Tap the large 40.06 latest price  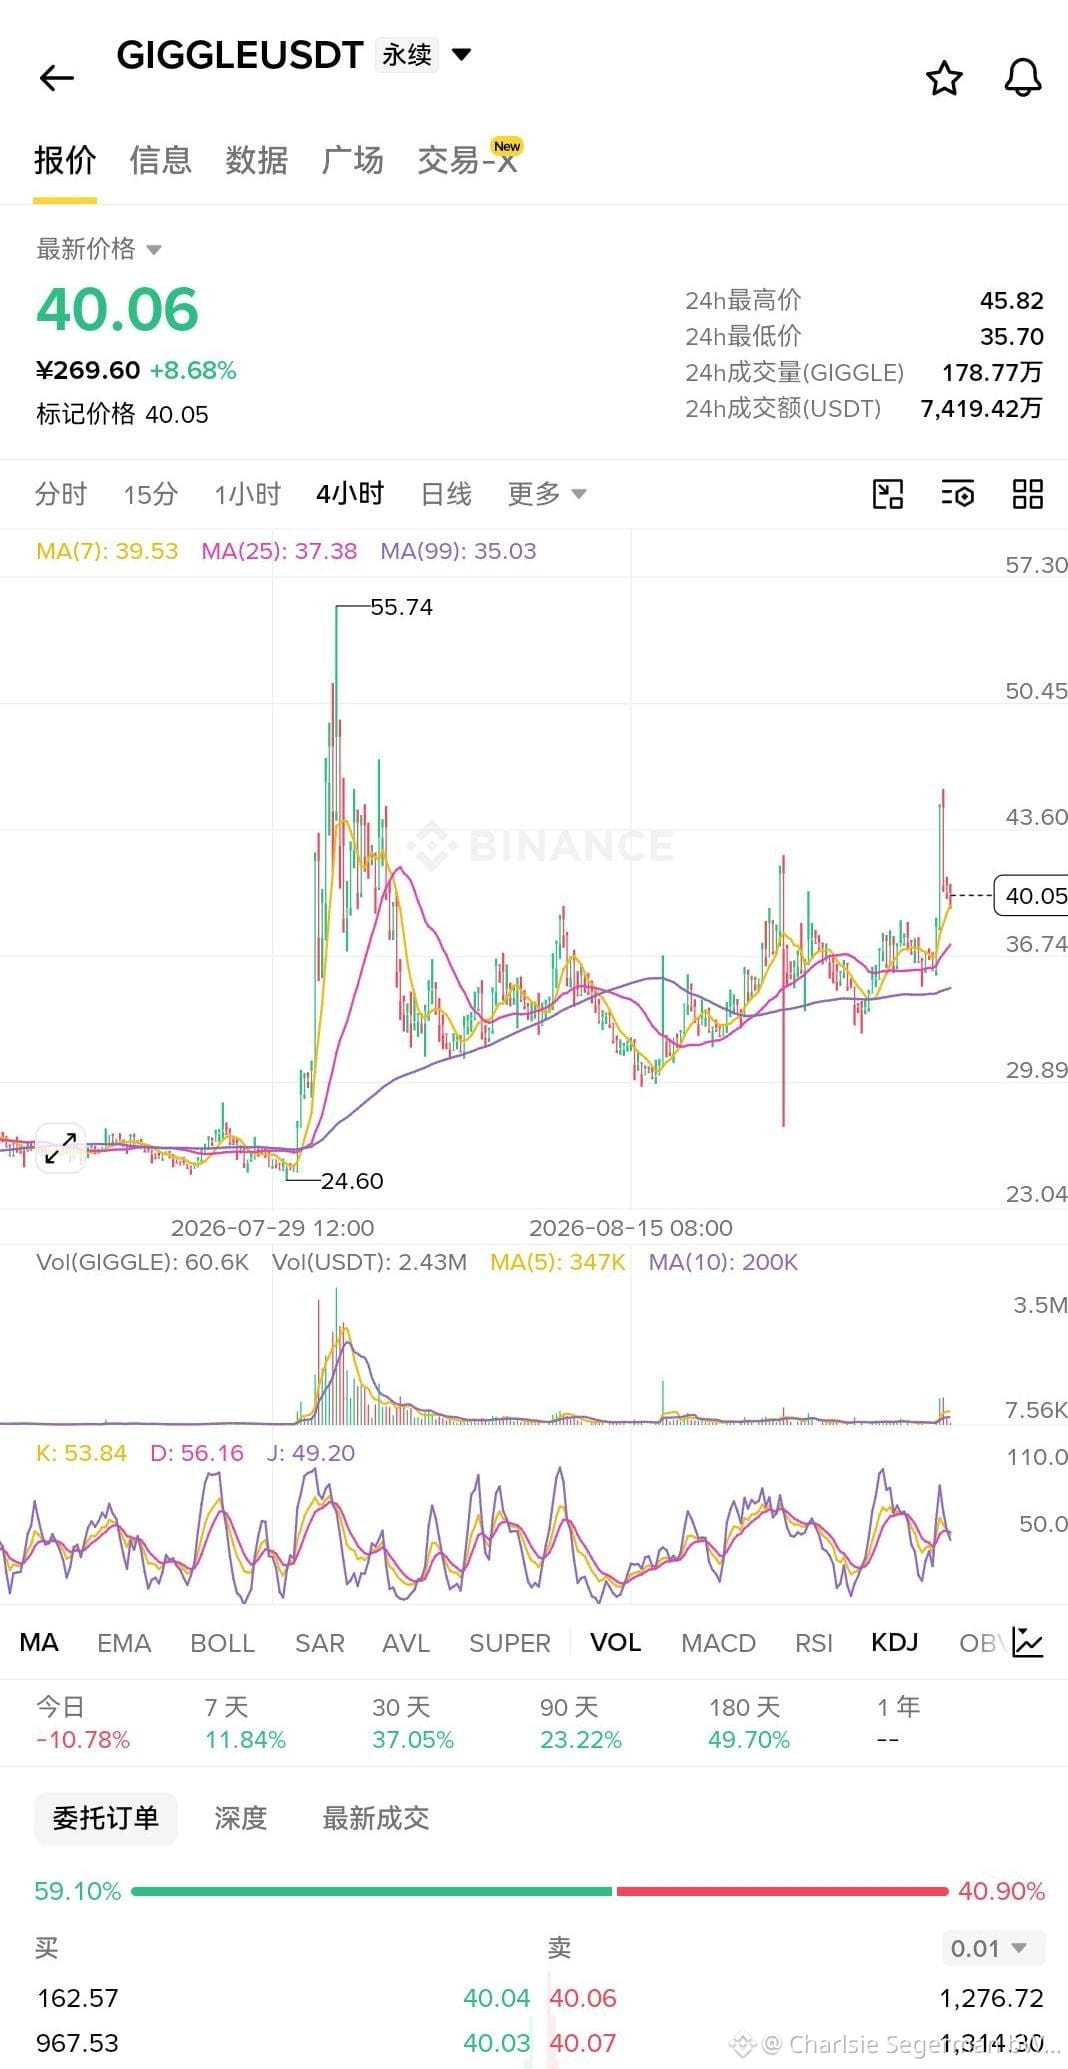click(x=118, y=309)
